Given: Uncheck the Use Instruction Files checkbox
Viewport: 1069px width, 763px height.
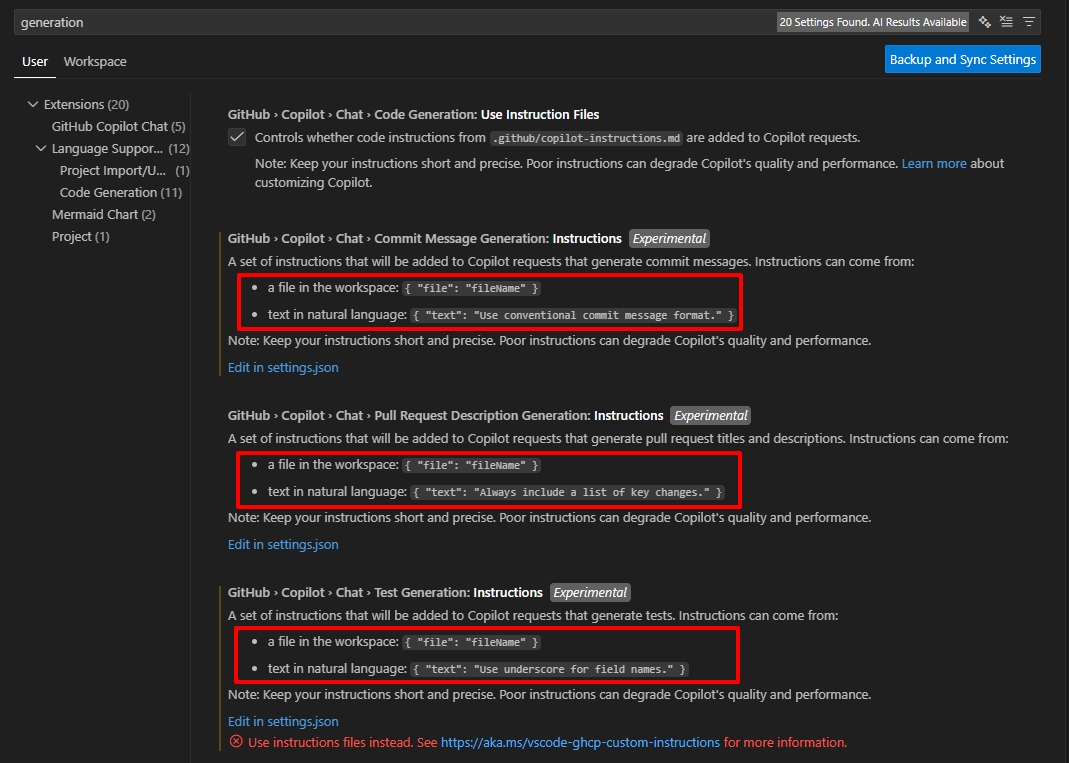Looking at the screenshot, I should [237, 137].
